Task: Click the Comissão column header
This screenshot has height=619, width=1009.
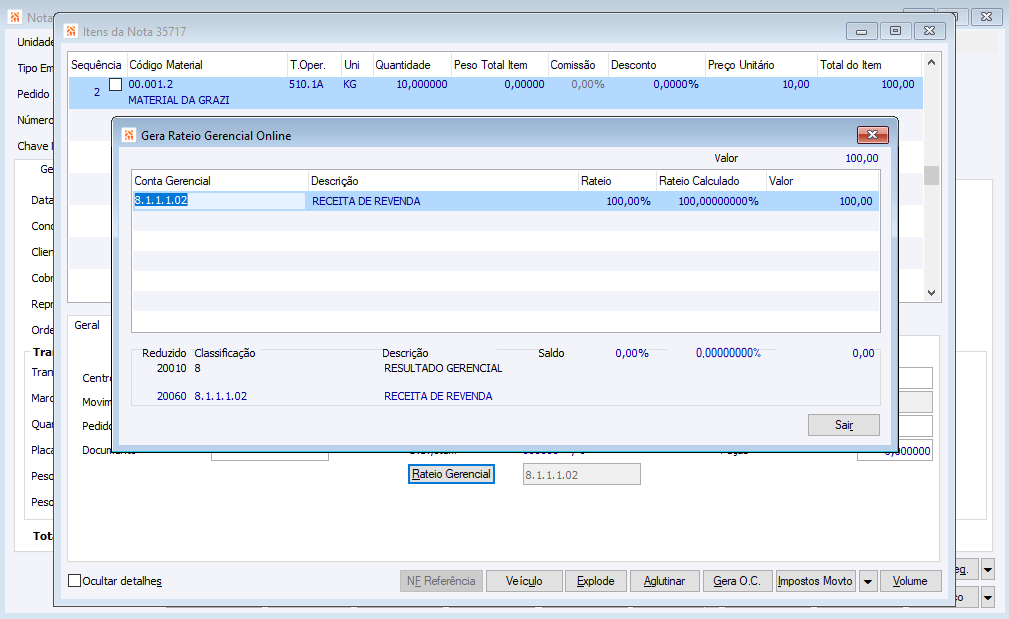Action: [577, 65]
